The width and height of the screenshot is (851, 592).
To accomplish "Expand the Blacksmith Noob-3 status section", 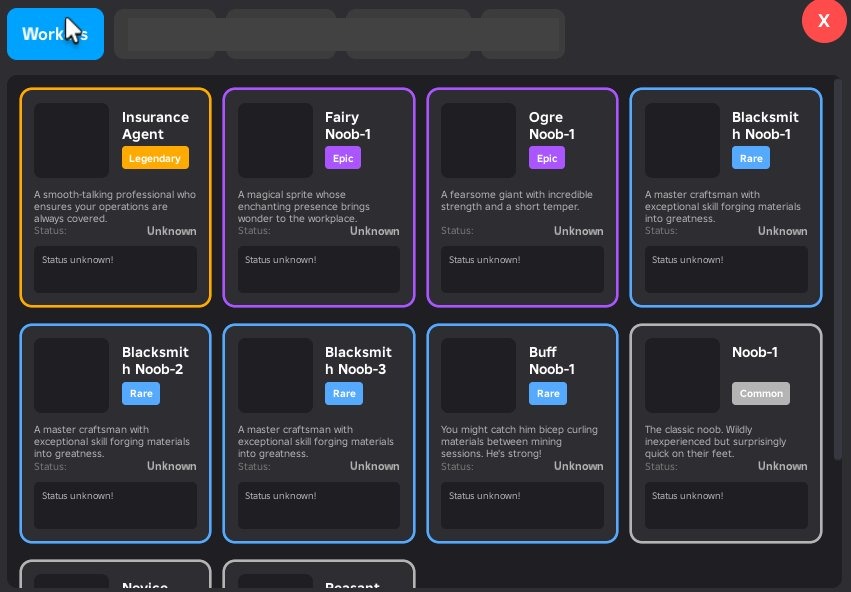I will tap(319, 505).
